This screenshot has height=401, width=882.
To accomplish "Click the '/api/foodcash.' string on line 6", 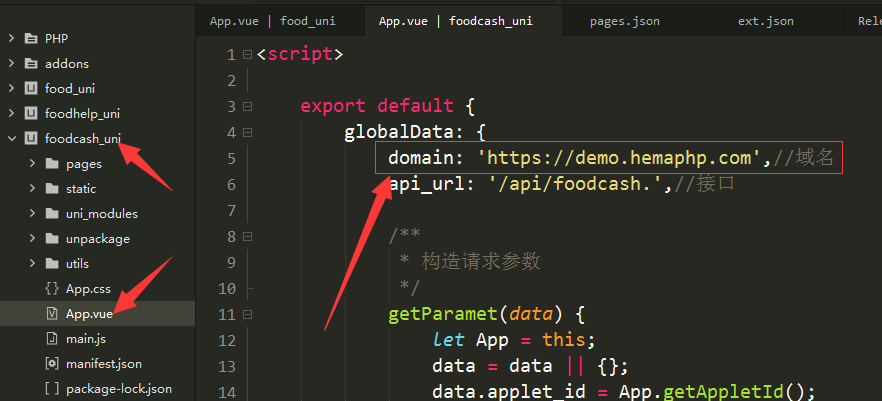I will tap(577, 184).
